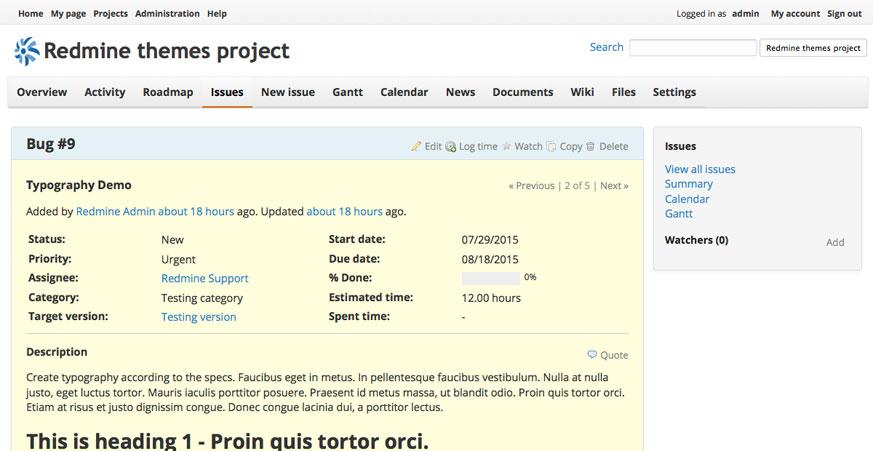
Task: Go to the Wiki tab
Action: tap(582, 92)
